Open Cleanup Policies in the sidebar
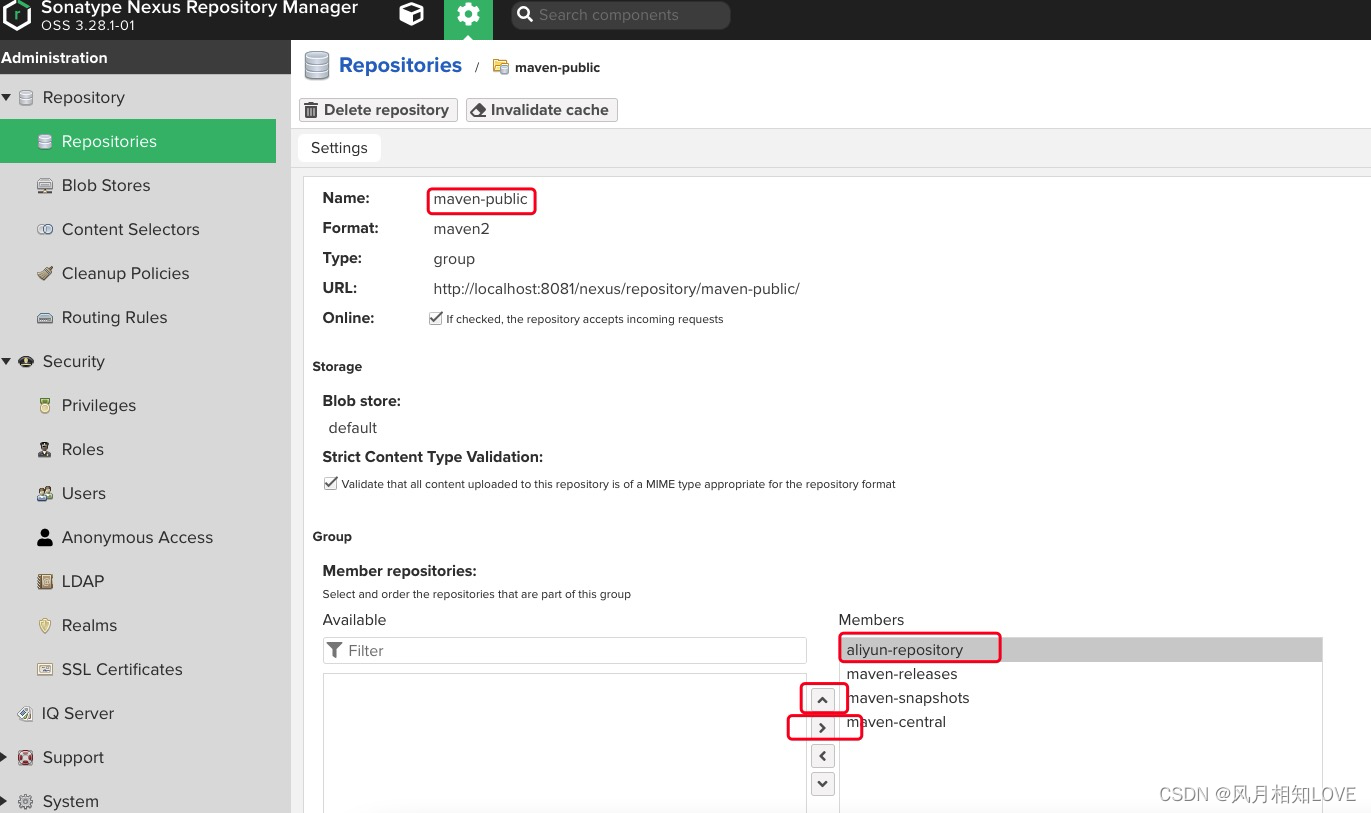The width and height of the screenshot is (1371, 813). (138, 273)
